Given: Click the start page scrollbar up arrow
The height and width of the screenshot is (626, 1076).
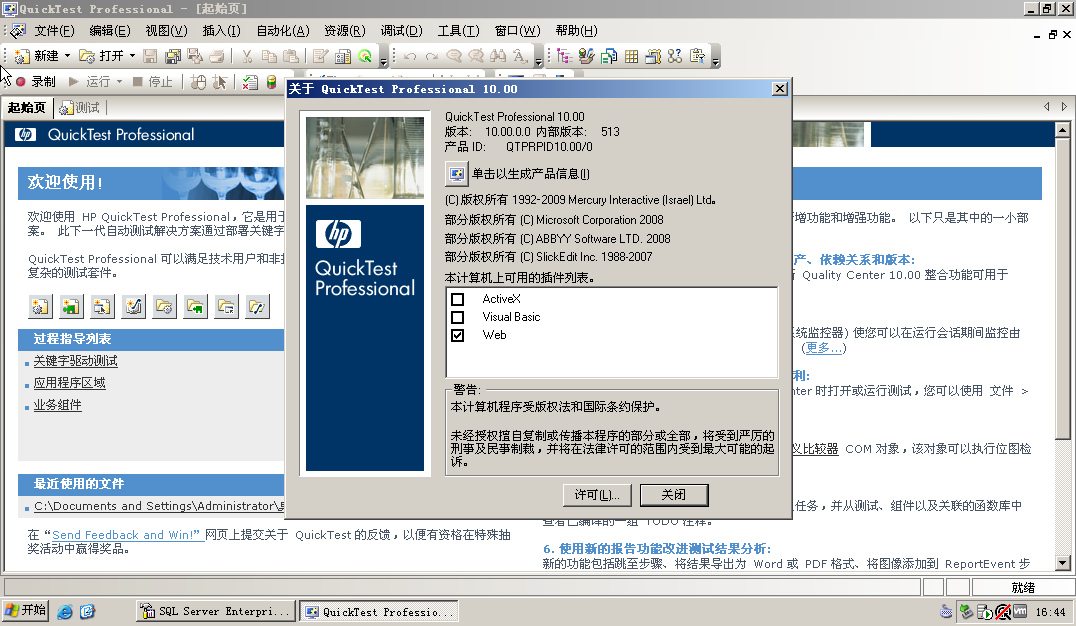Looking at the screenshot, I should click(1063, 130).
